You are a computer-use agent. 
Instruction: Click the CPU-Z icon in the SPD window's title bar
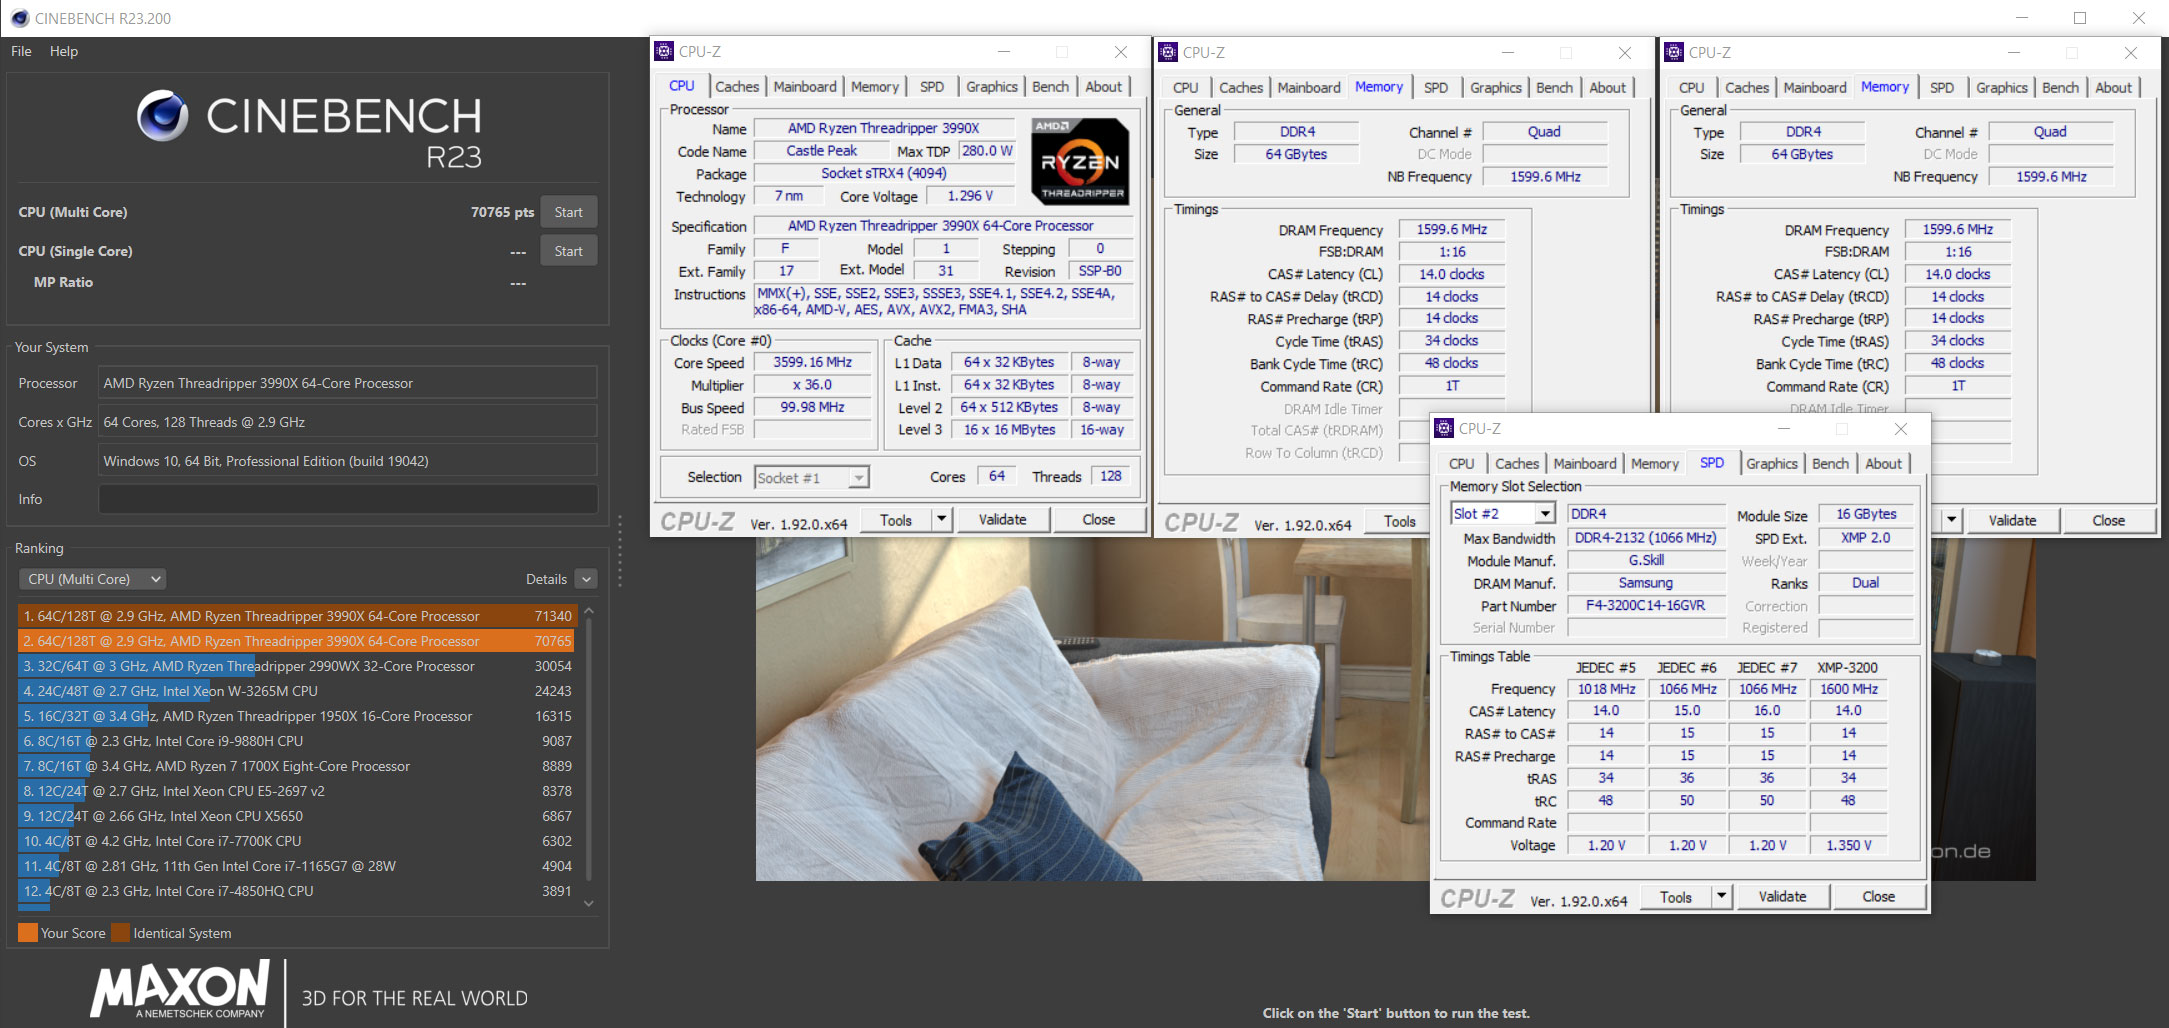[1444, 429]
